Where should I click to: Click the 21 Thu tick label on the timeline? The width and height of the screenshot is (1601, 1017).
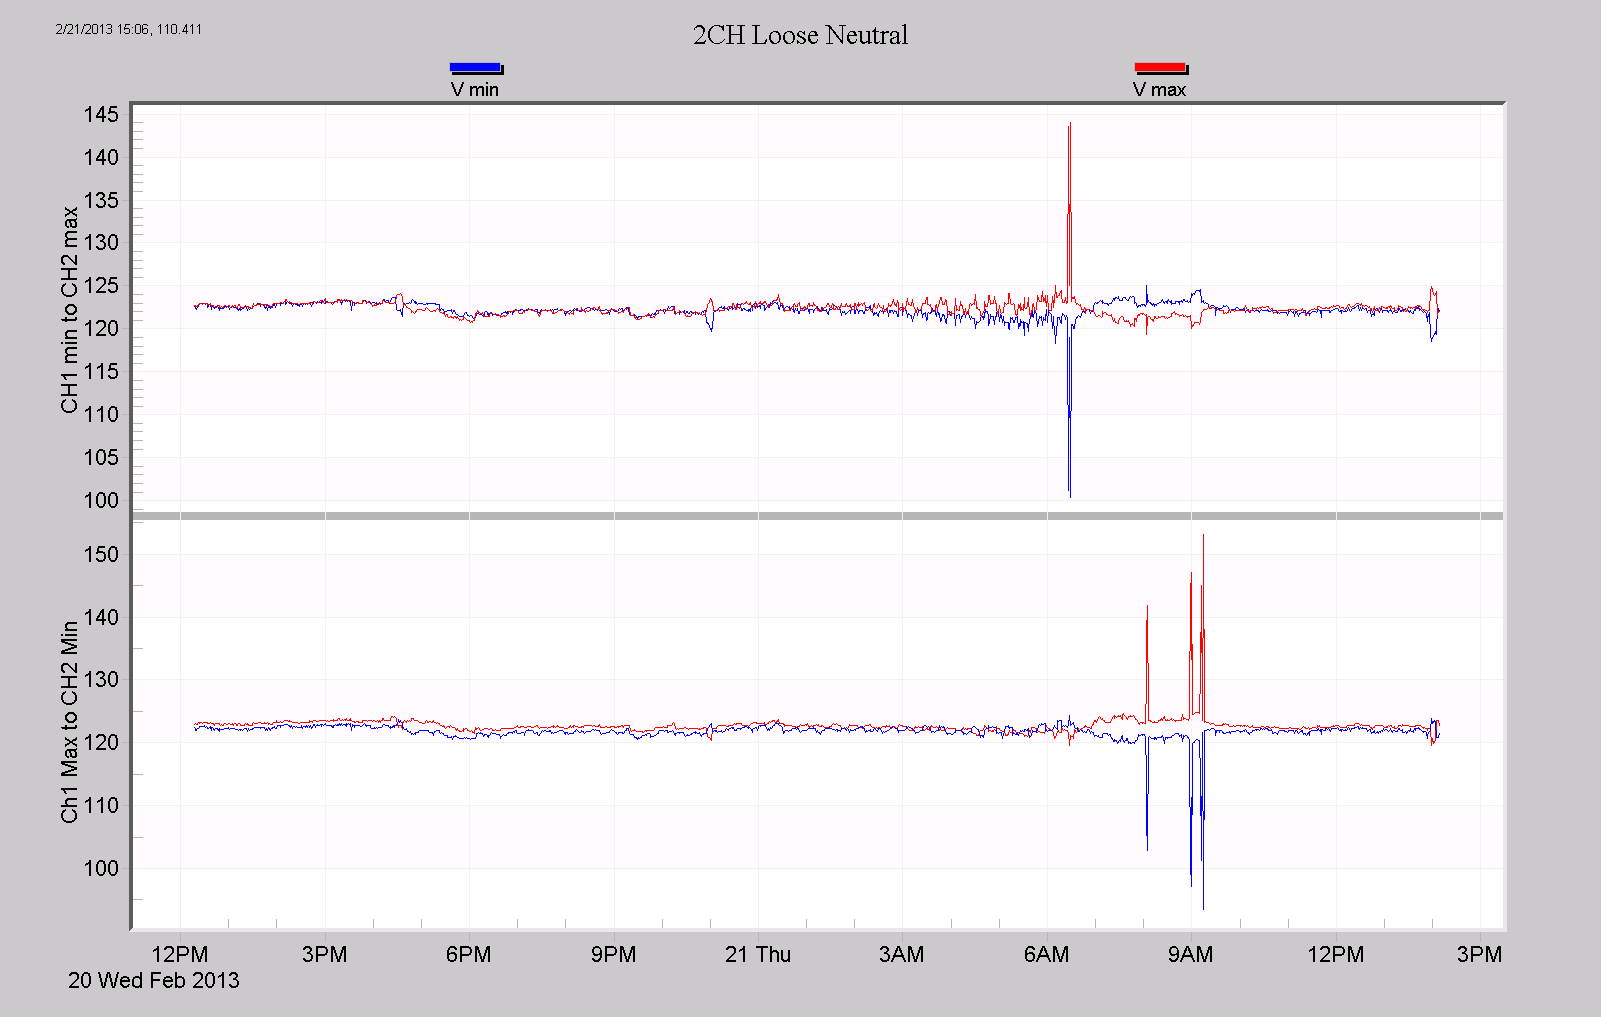click(759, 955)
